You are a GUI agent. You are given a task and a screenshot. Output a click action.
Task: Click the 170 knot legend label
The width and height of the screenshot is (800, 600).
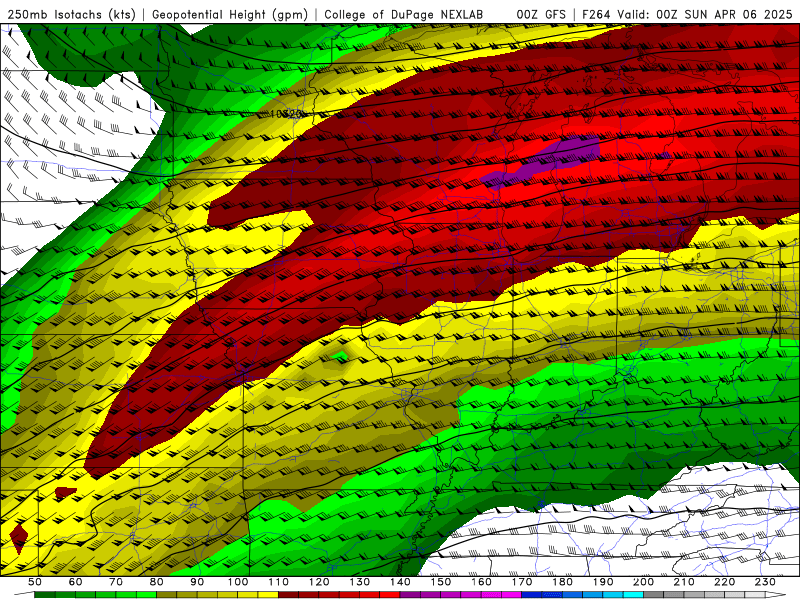pyautogui.click(x=522, y=582)
